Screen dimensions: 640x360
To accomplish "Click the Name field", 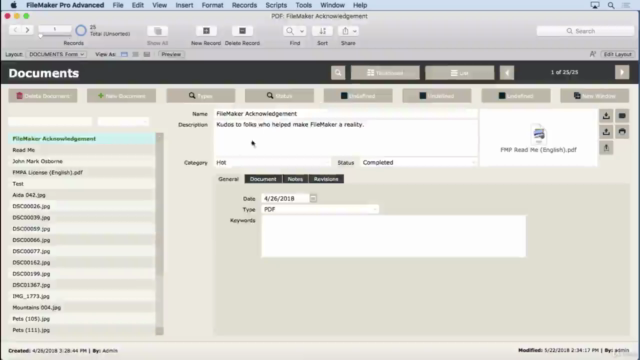I will click(346, 114).
